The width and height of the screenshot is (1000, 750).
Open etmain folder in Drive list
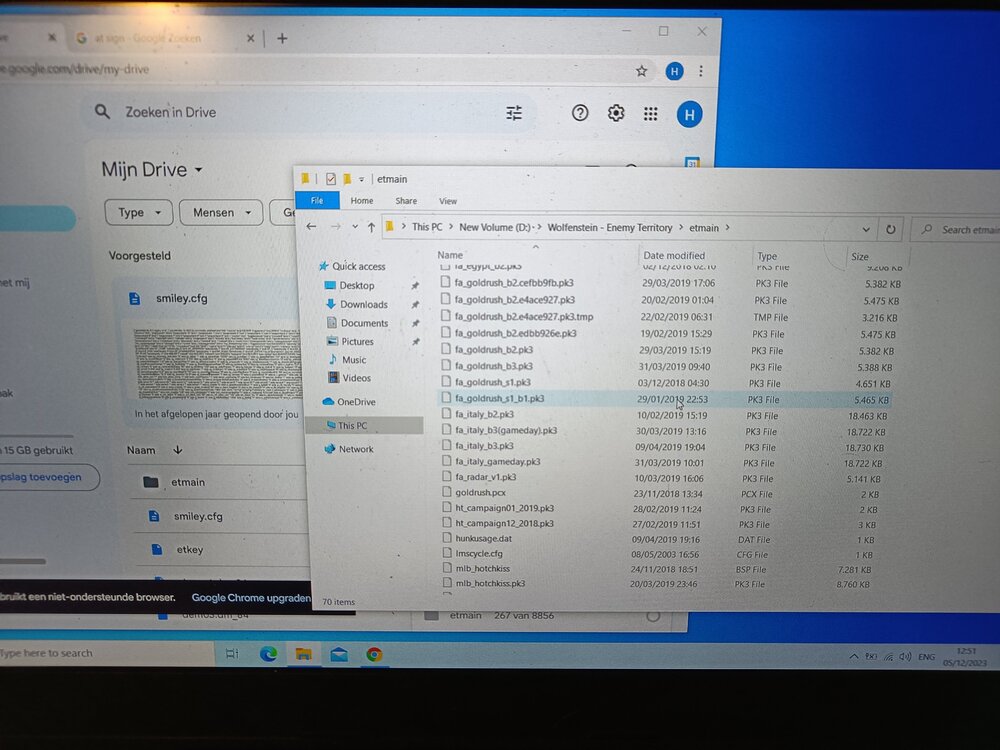pyautogui.click(x=188, y=482)
